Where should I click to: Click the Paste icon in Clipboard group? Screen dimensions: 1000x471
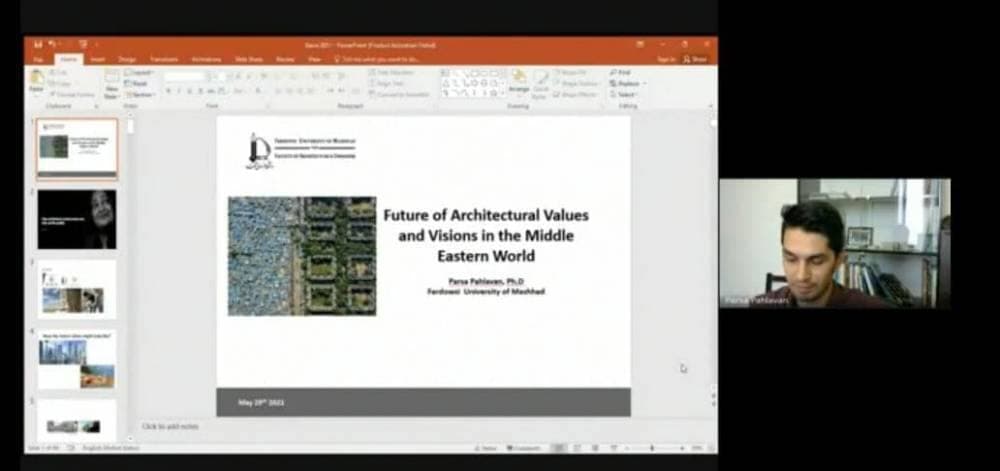click(36, 80)
